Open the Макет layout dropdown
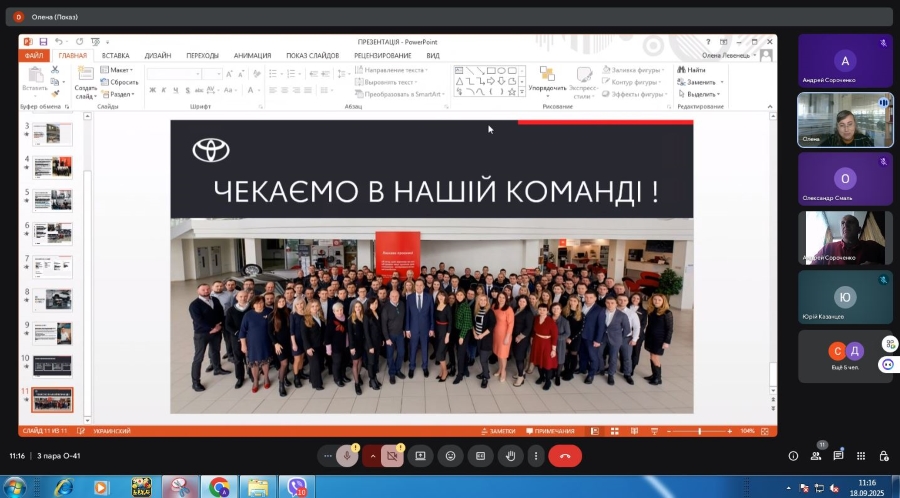The image size is (900, 498). [120, 70]
